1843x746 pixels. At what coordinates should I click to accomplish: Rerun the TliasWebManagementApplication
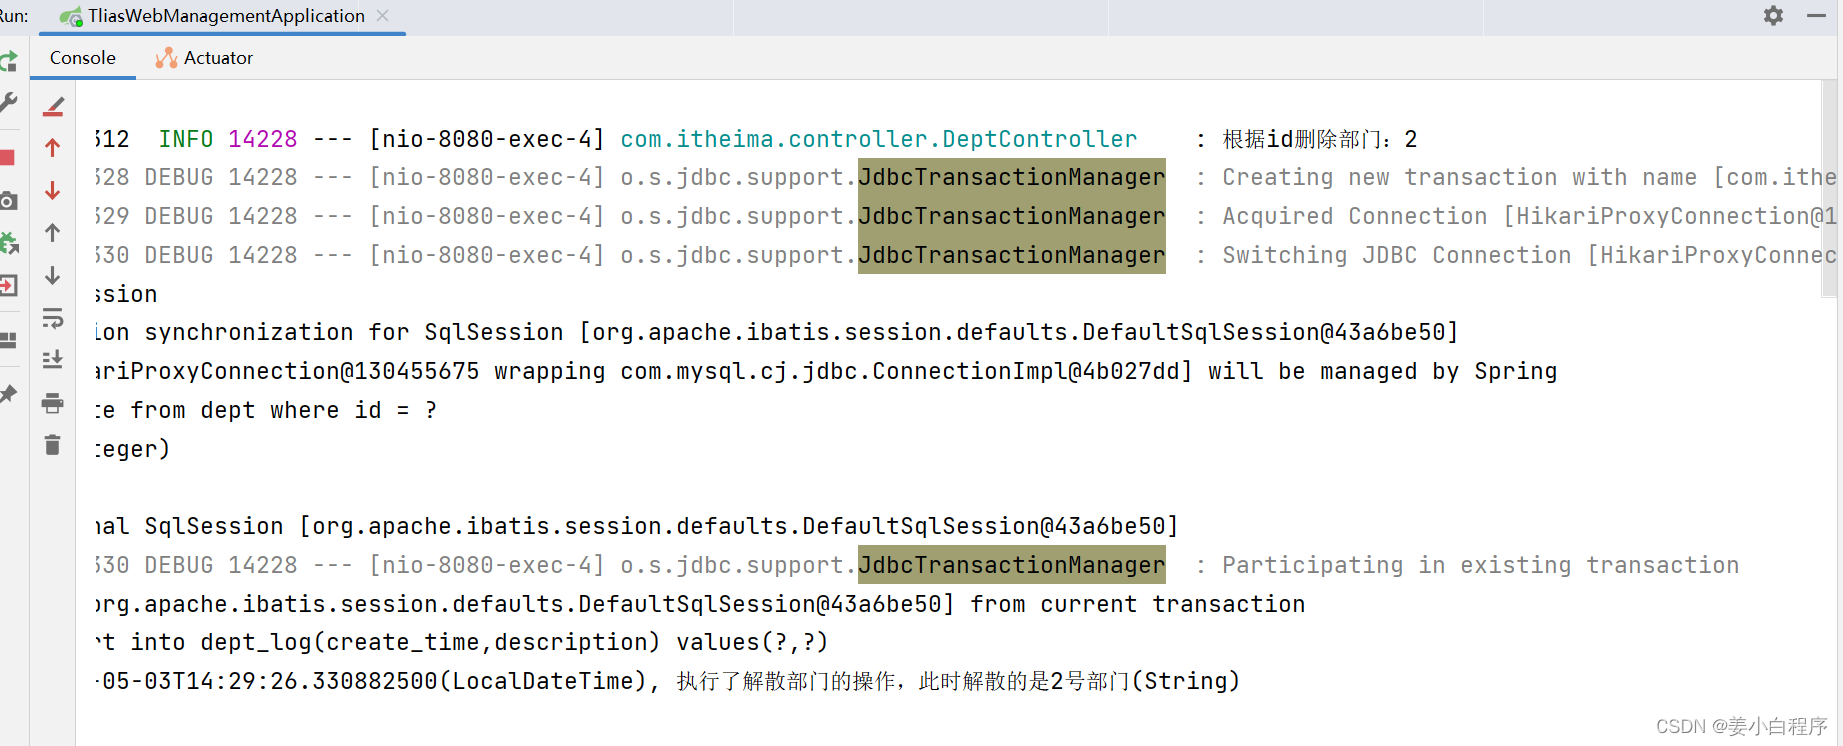[x=10, y=61]
